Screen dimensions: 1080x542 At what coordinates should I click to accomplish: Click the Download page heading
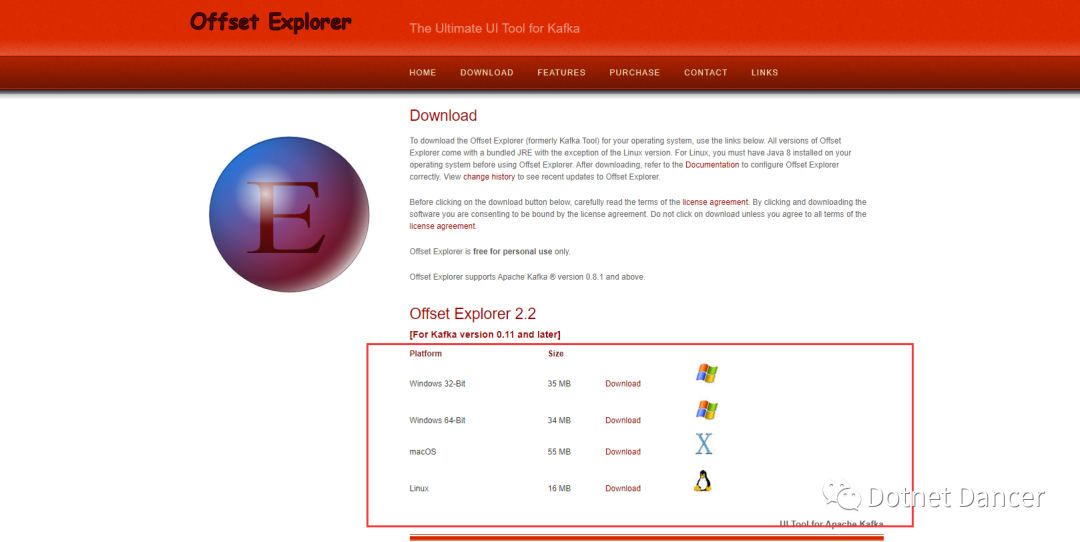(443, 116)
